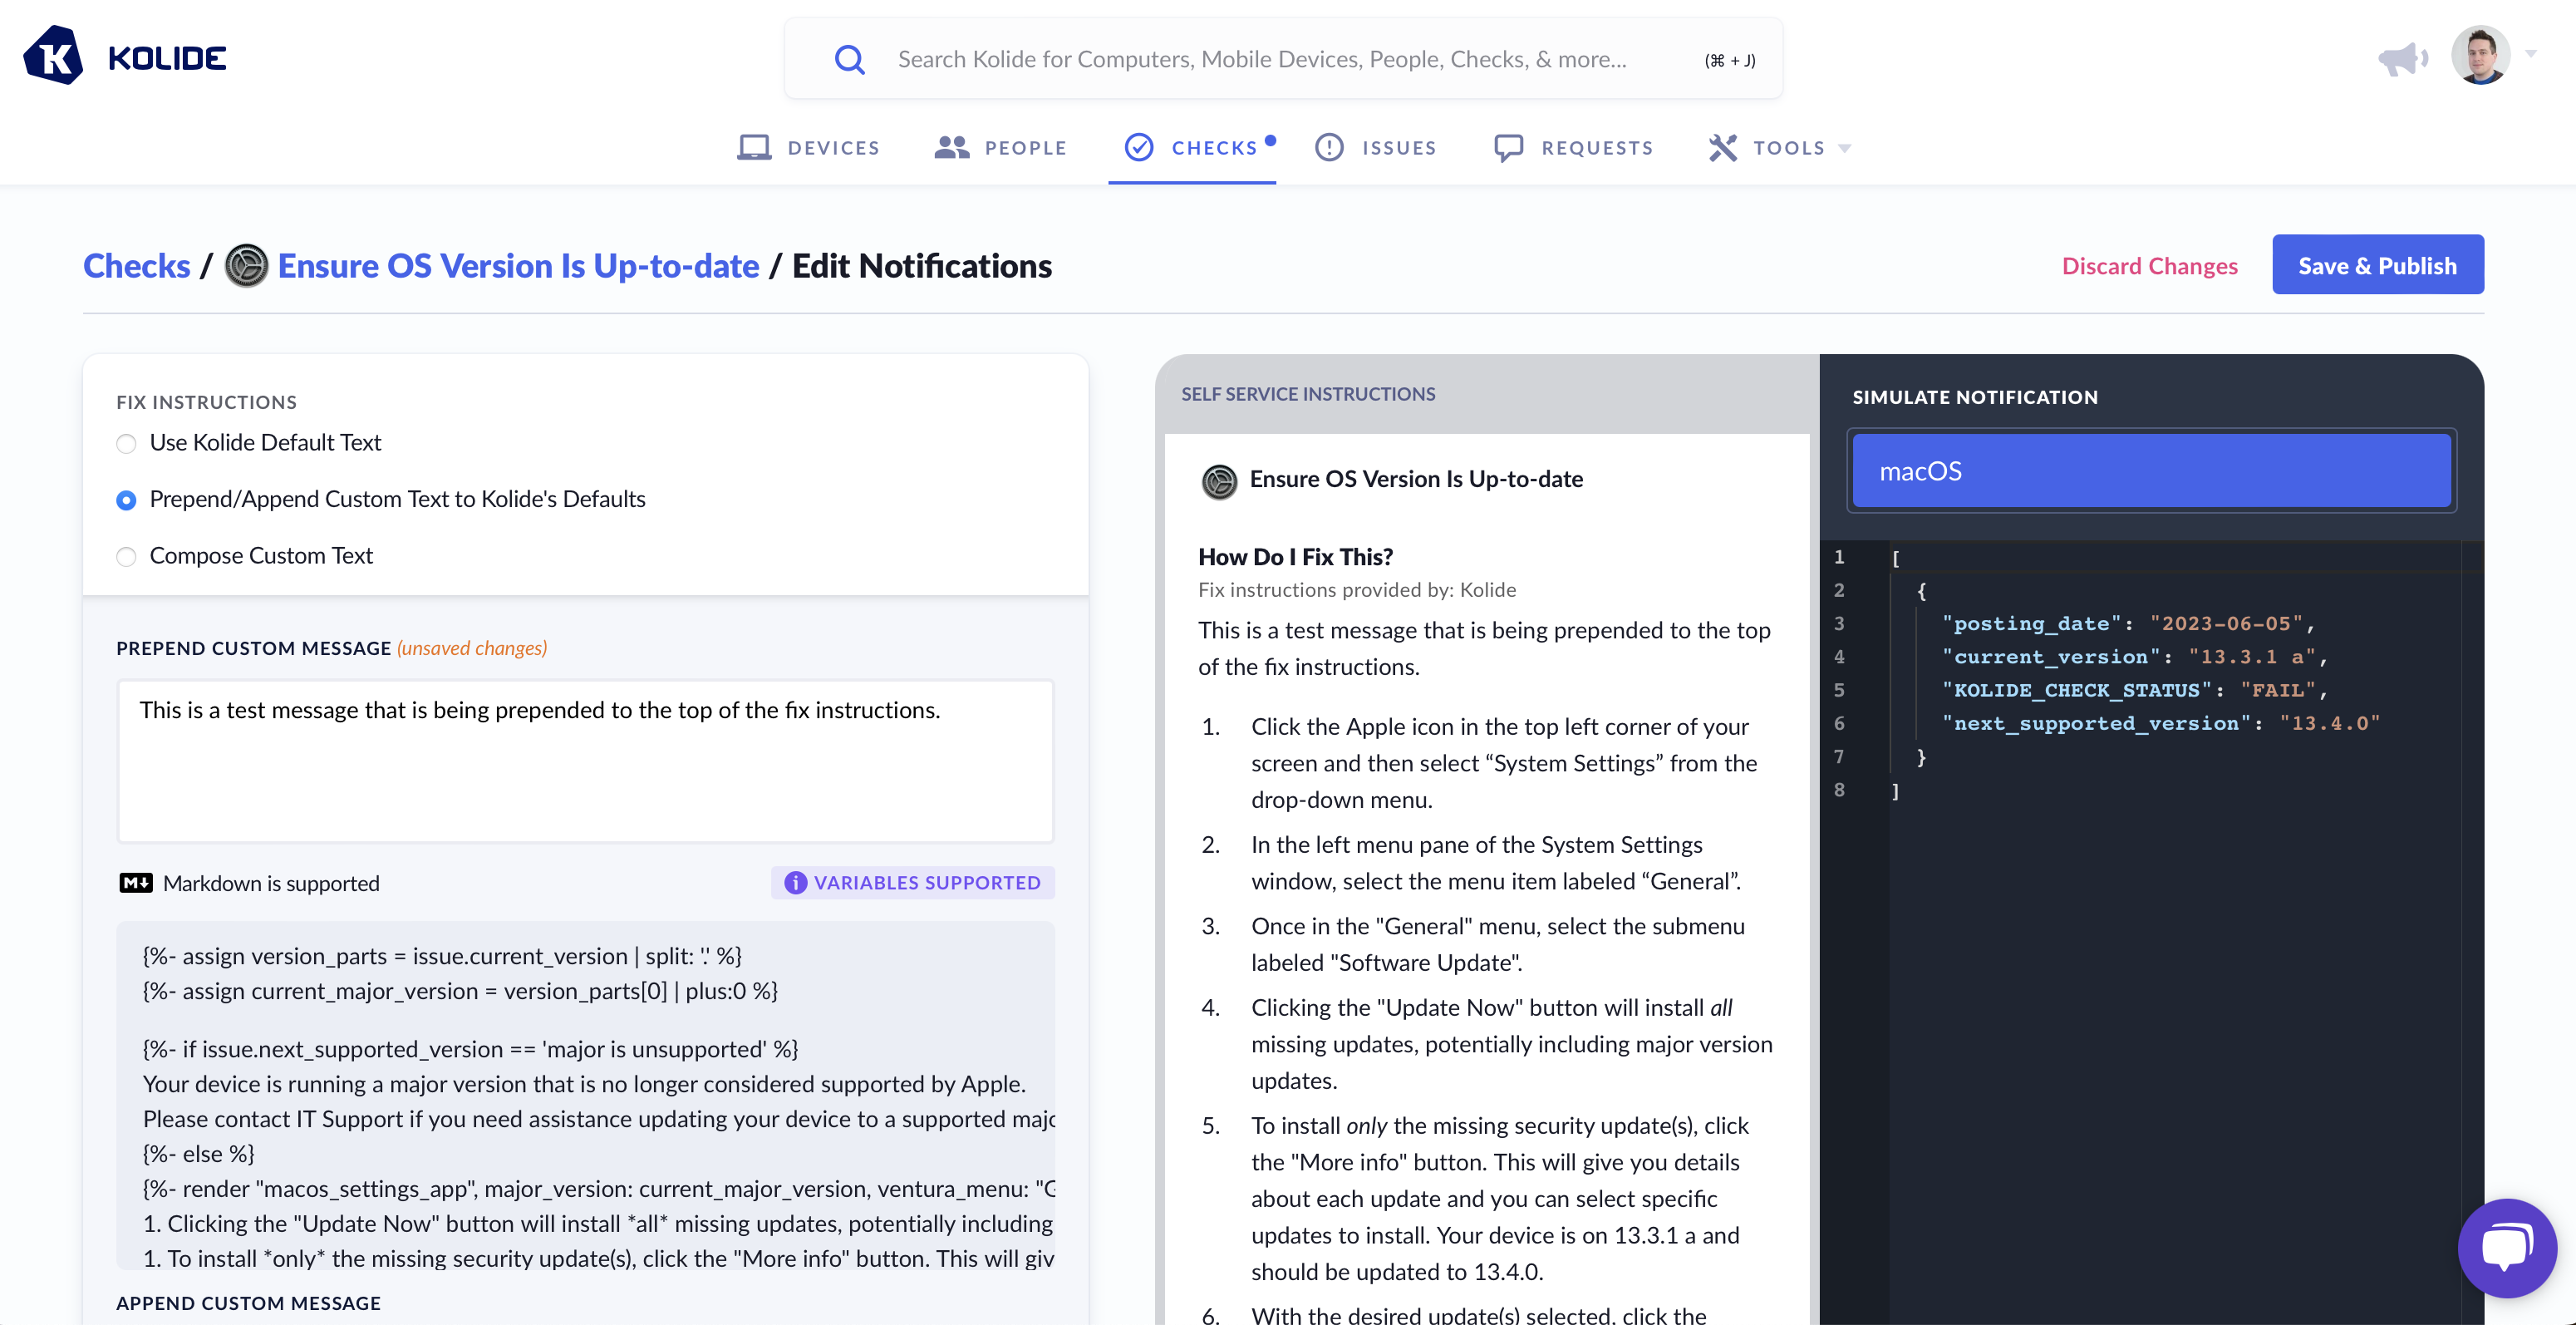Click the Checks breadcrumb link

[x=136, y=266]
